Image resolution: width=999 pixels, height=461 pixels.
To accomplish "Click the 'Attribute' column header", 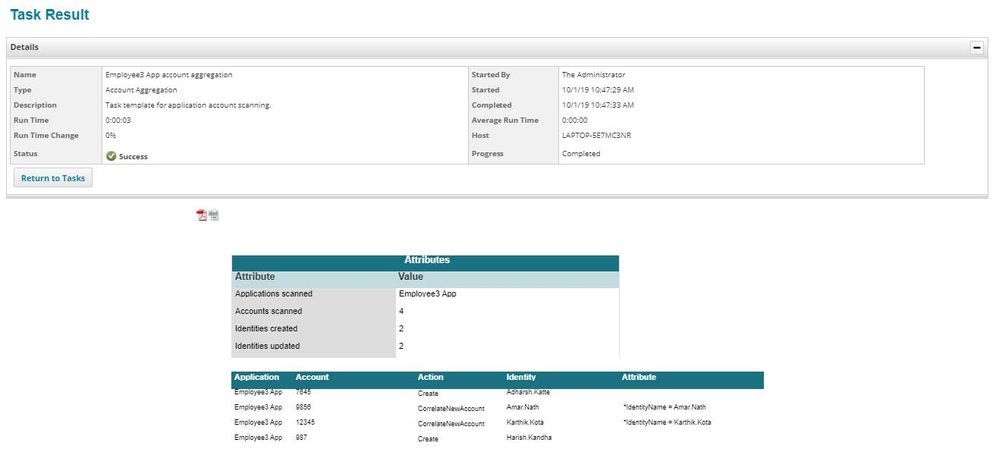I will [255, 277].
